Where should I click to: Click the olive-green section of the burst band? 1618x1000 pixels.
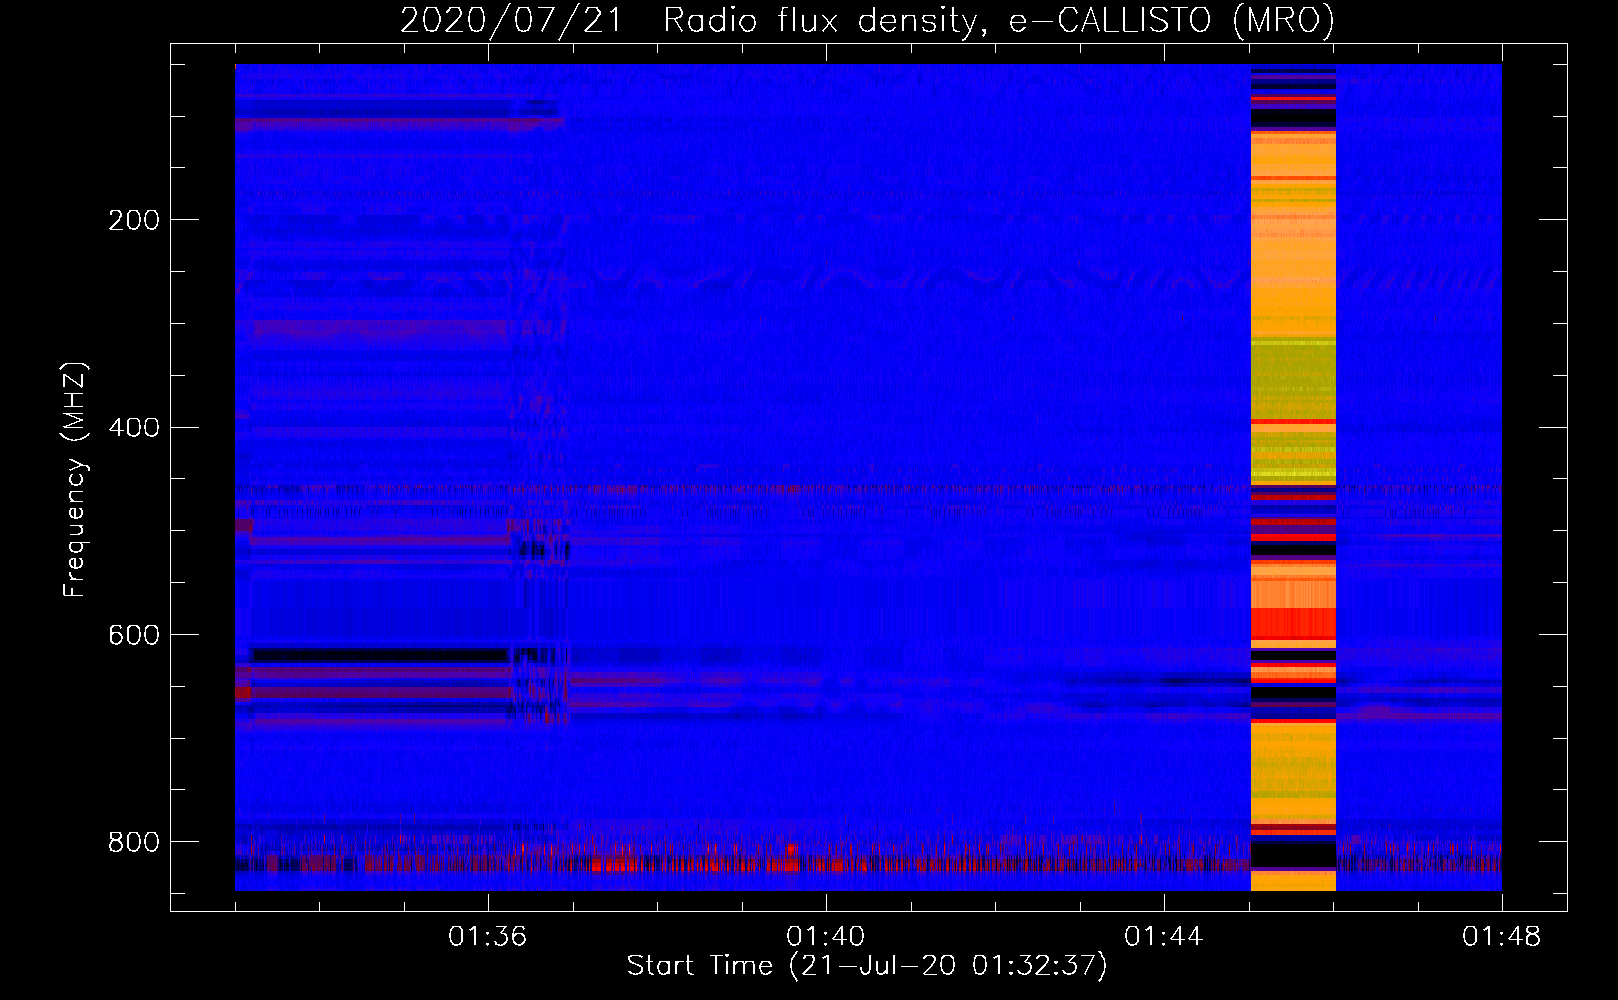click(1293, 380)
